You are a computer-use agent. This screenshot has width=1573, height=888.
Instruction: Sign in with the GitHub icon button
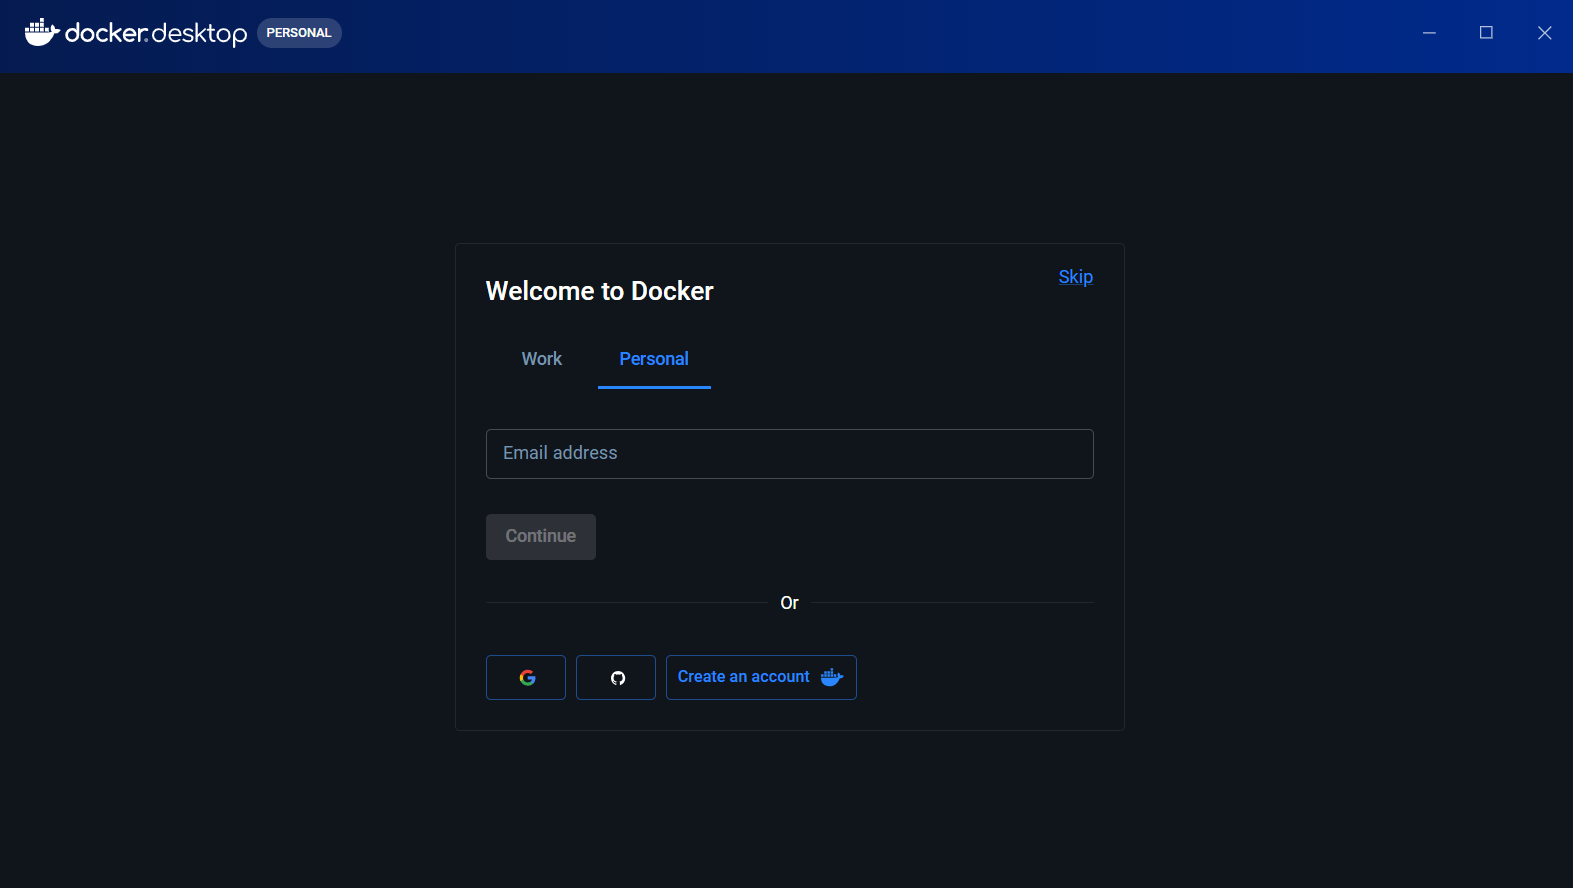click(616, 677)
